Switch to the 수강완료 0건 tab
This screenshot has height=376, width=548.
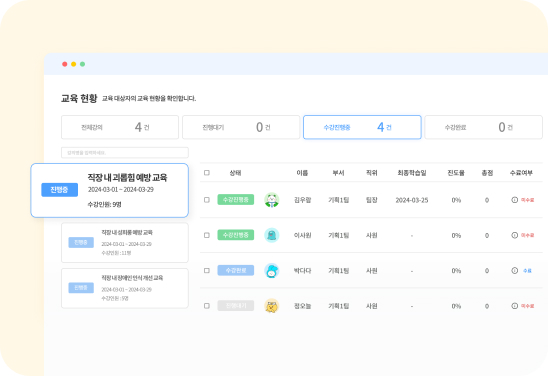[x=483, y=127]
